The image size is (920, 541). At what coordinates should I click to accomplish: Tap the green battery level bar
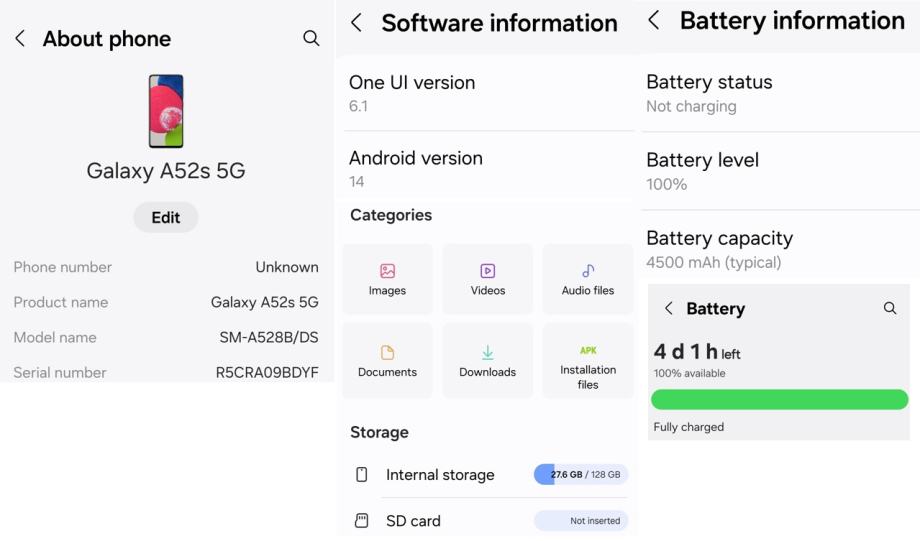pyautogui.click(x=779, y=400)
